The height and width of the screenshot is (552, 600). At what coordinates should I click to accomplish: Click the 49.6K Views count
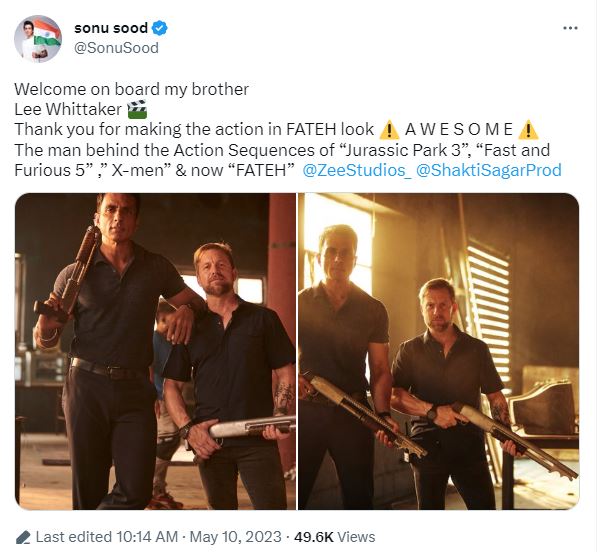click(x=338, y=537)
